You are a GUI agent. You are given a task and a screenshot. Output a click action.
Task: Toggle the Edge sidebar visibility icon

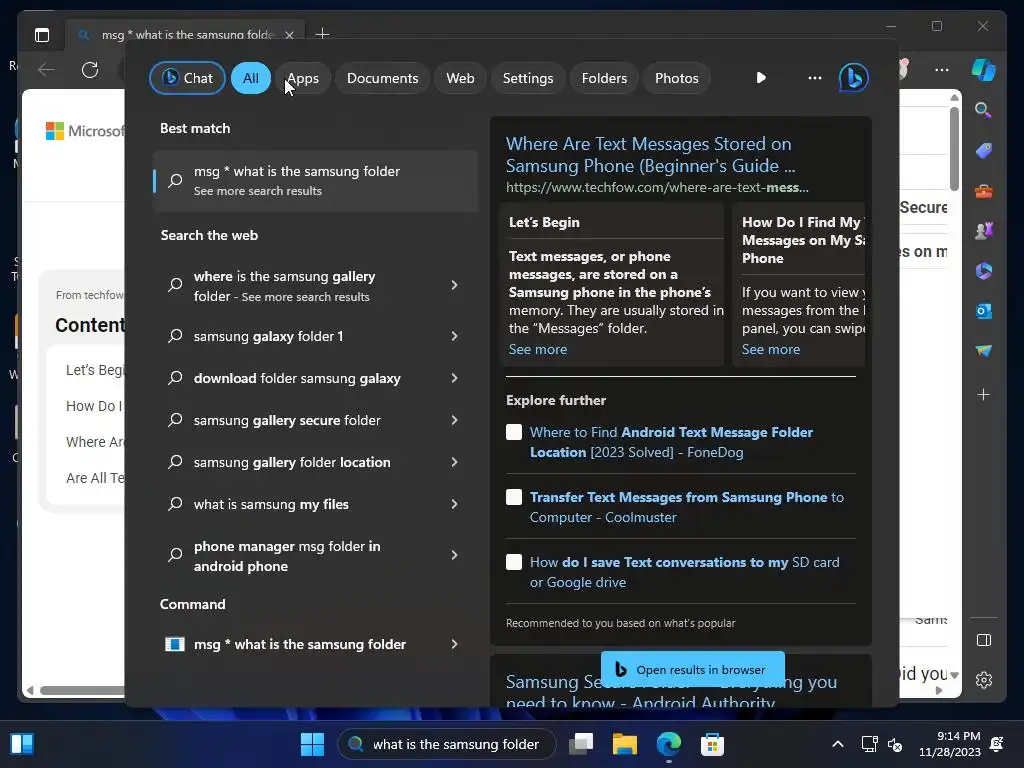984,640
